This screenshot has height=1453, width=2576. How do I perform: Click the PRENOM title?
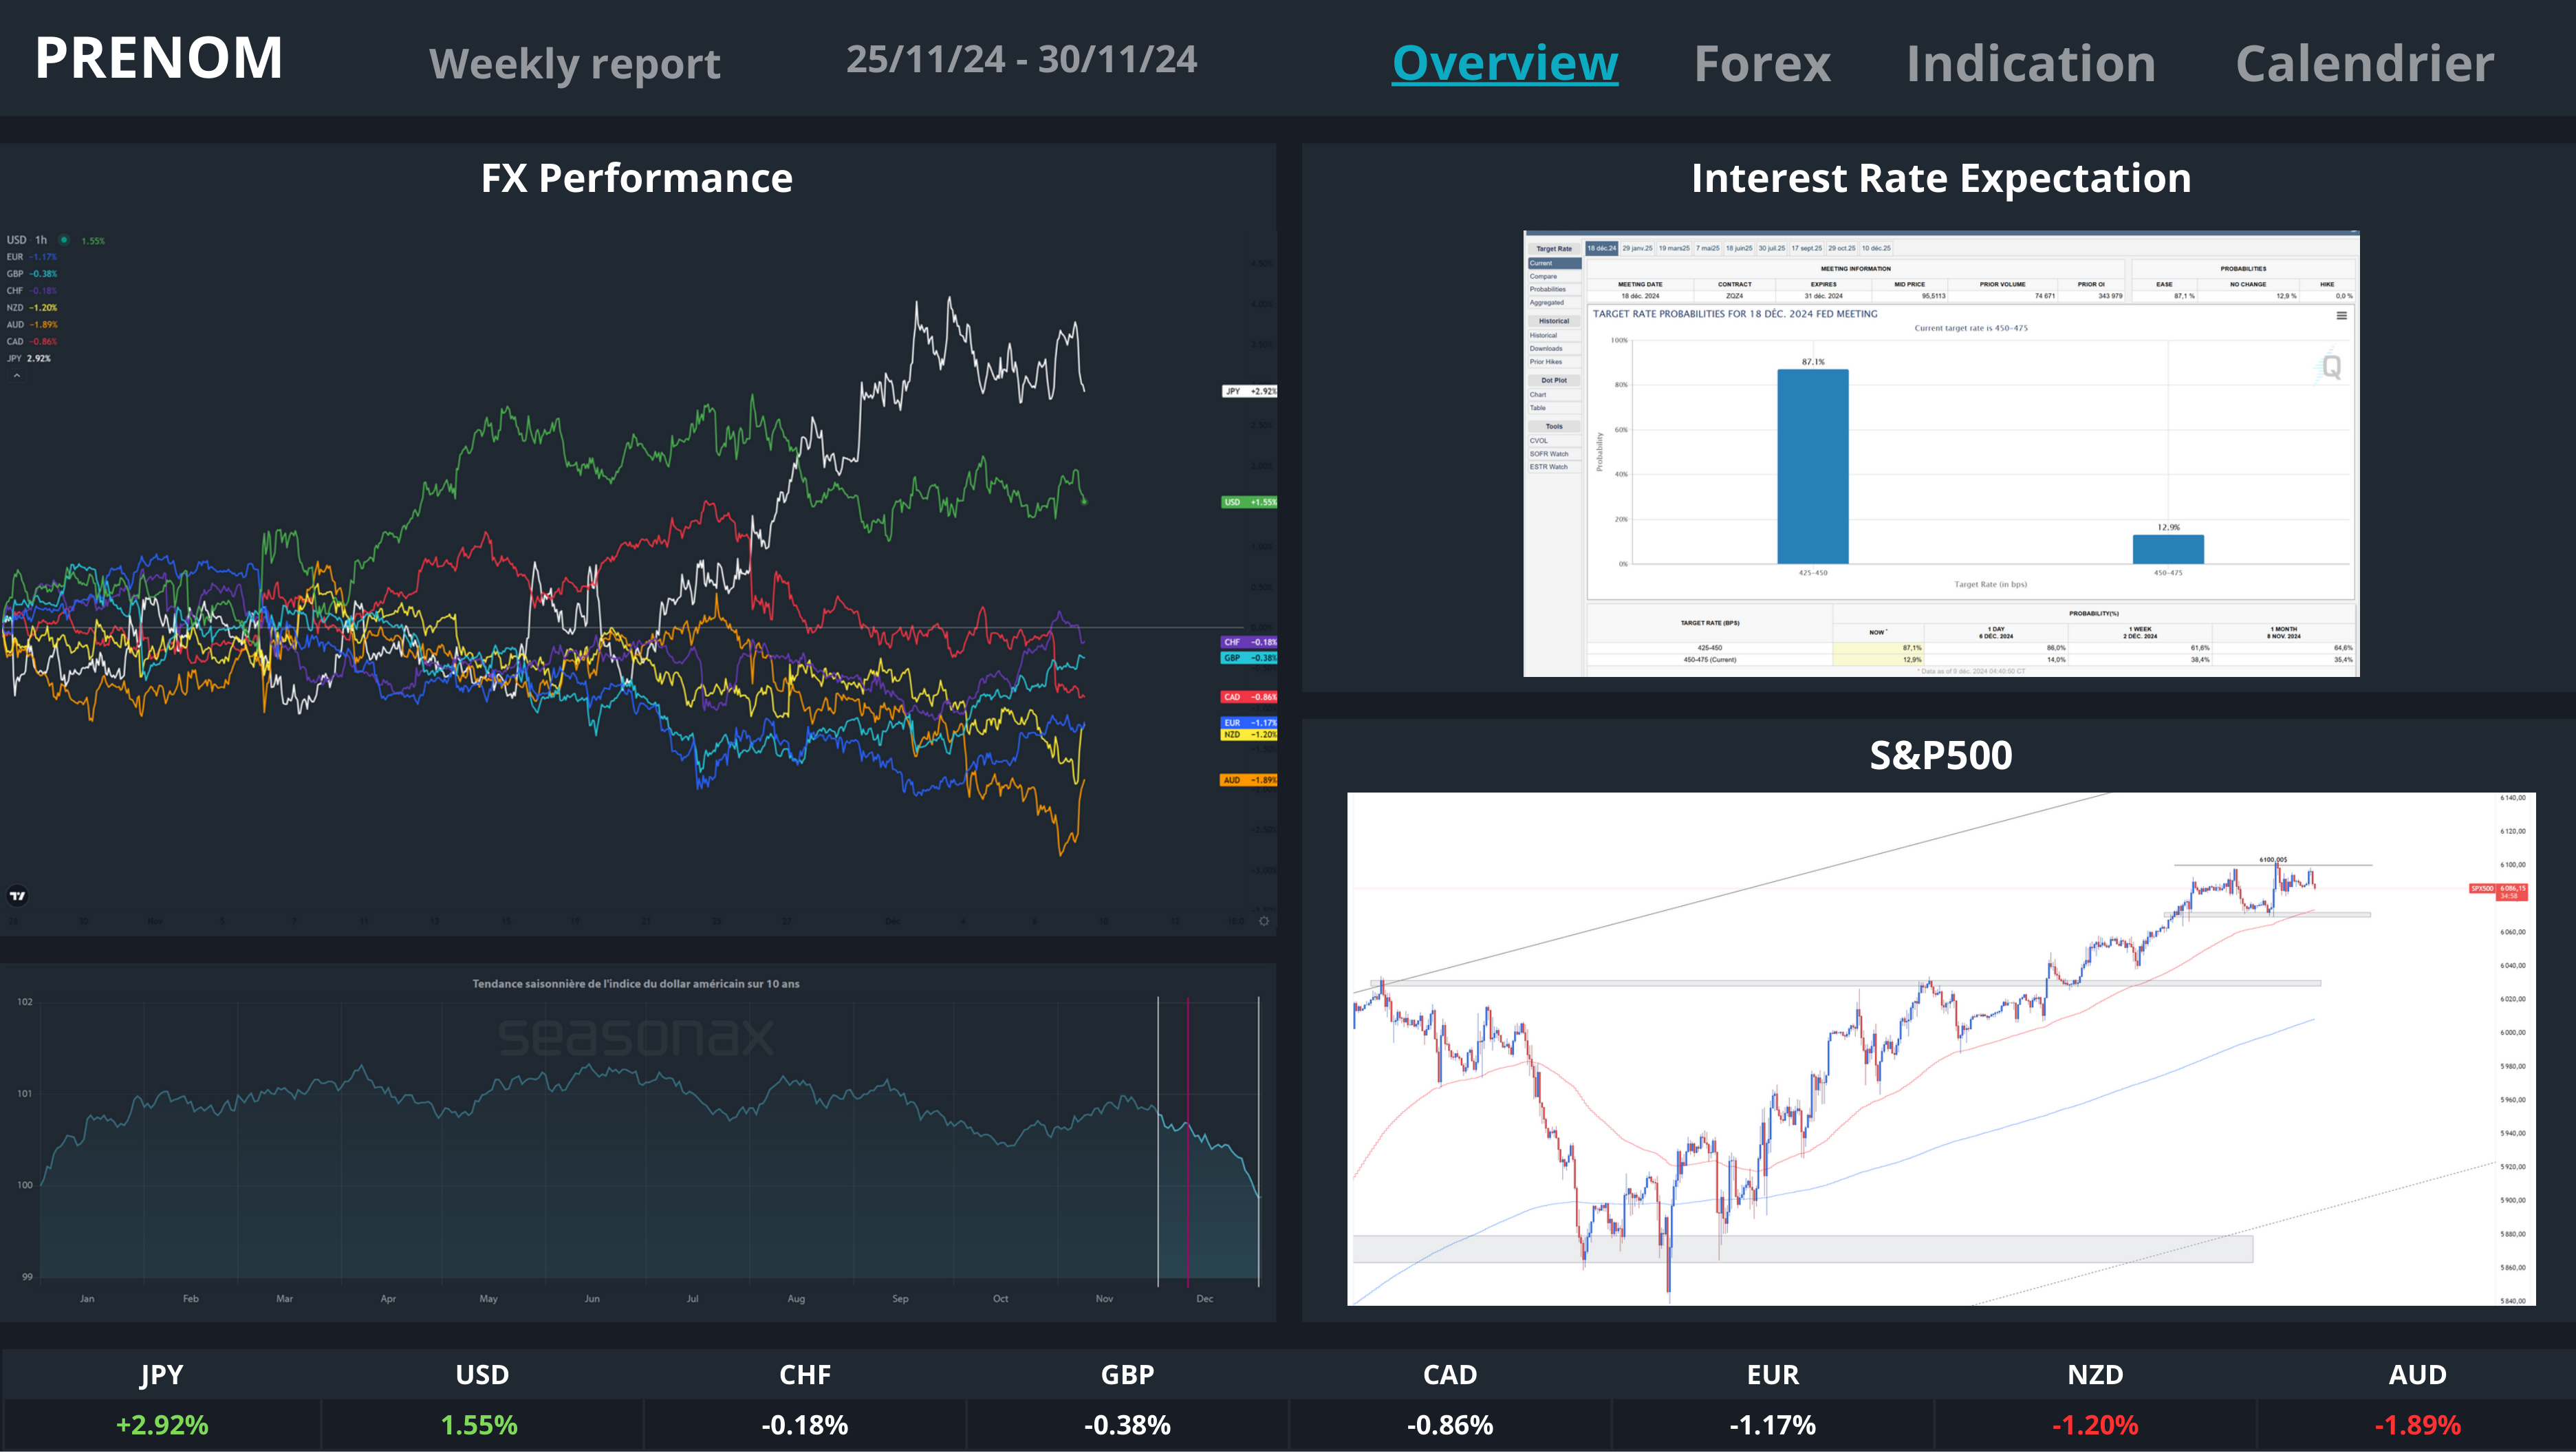(x=159, y=58)
